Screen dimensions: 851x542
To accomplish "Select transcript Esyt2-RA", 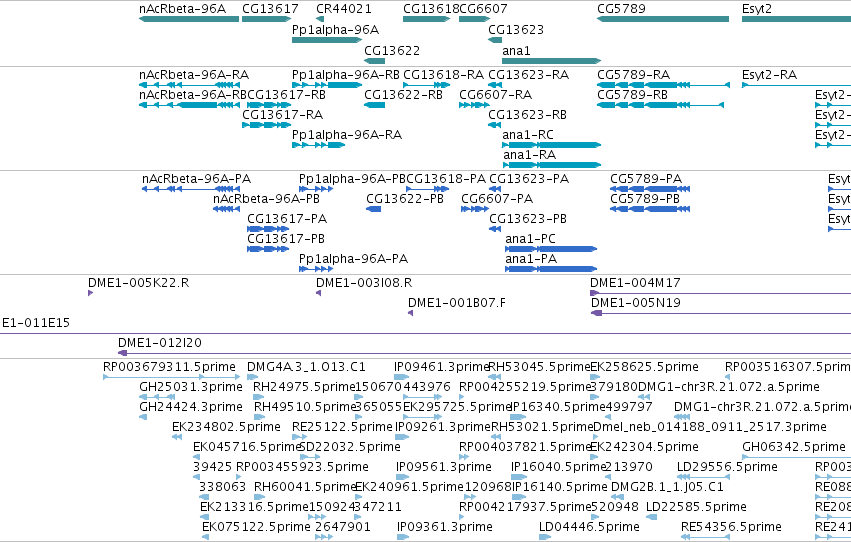I will [x=796, y=85].
